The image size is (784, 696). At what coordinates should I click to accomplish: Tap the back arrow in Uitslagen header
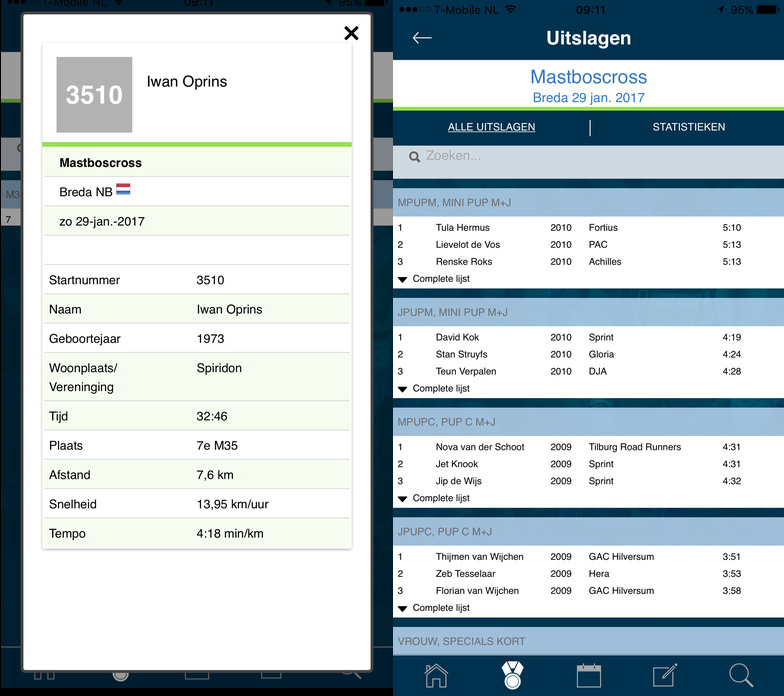click(x=422, y=38)
